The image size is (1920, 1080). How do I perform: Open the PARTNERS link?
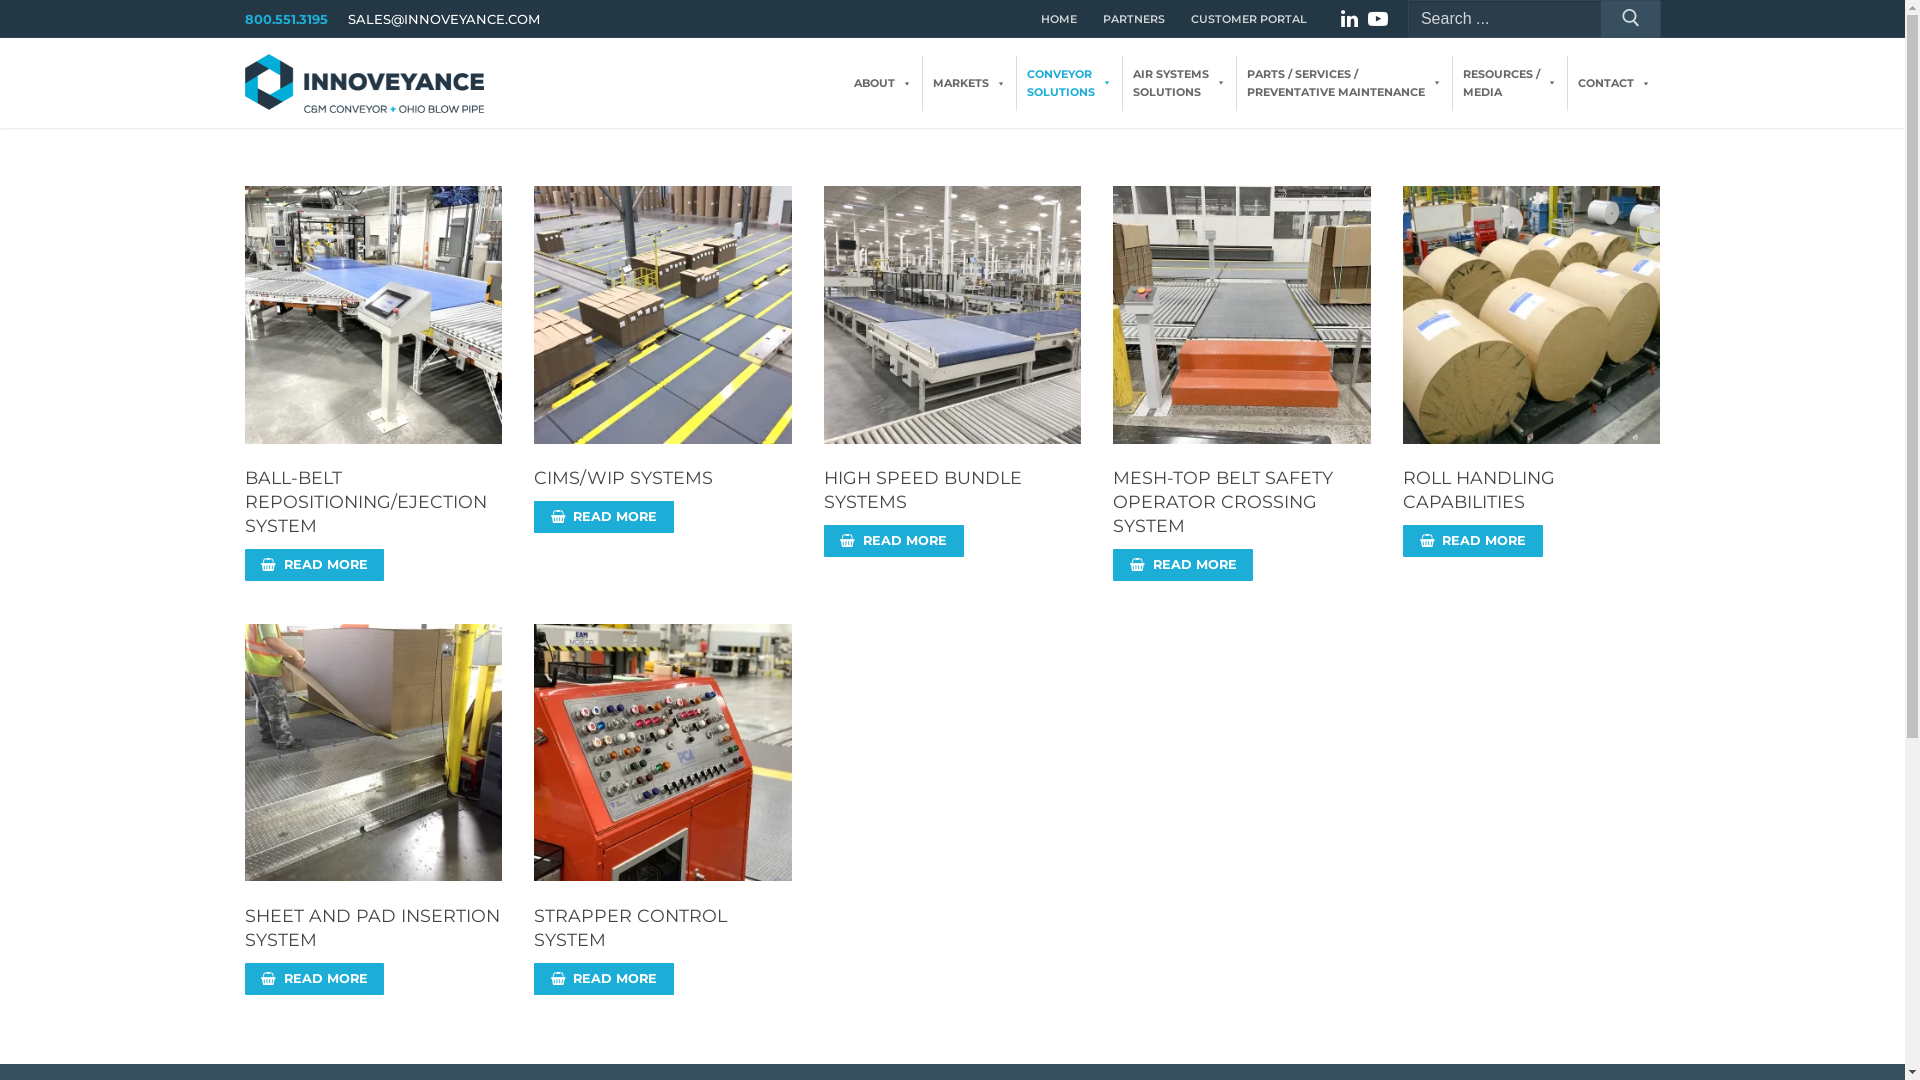[x=1133, y=19]
